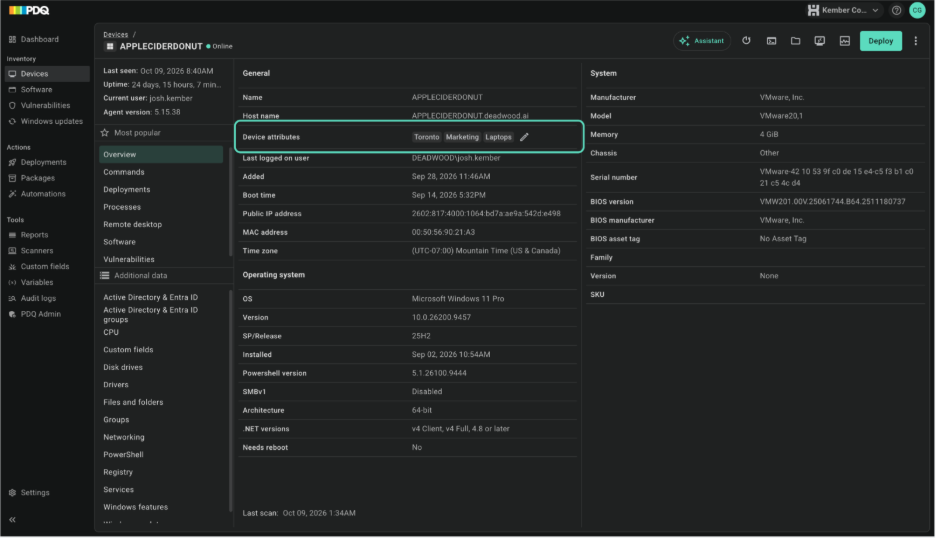Click the Scanners icon in sidebar
The width and height of the screenshot is (936, 538).
[x=12, y=251]
